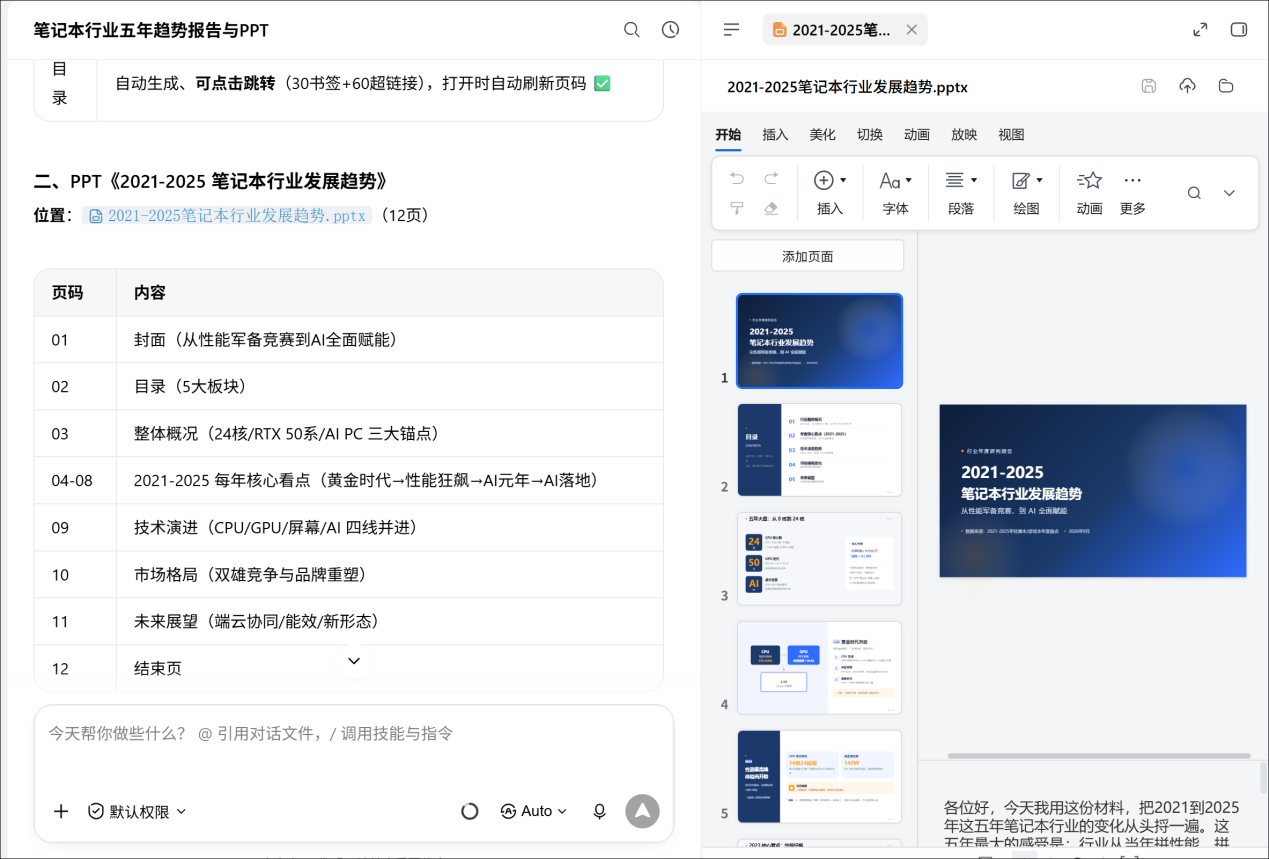Switch to the 放映 tab

tap(964, 135)
